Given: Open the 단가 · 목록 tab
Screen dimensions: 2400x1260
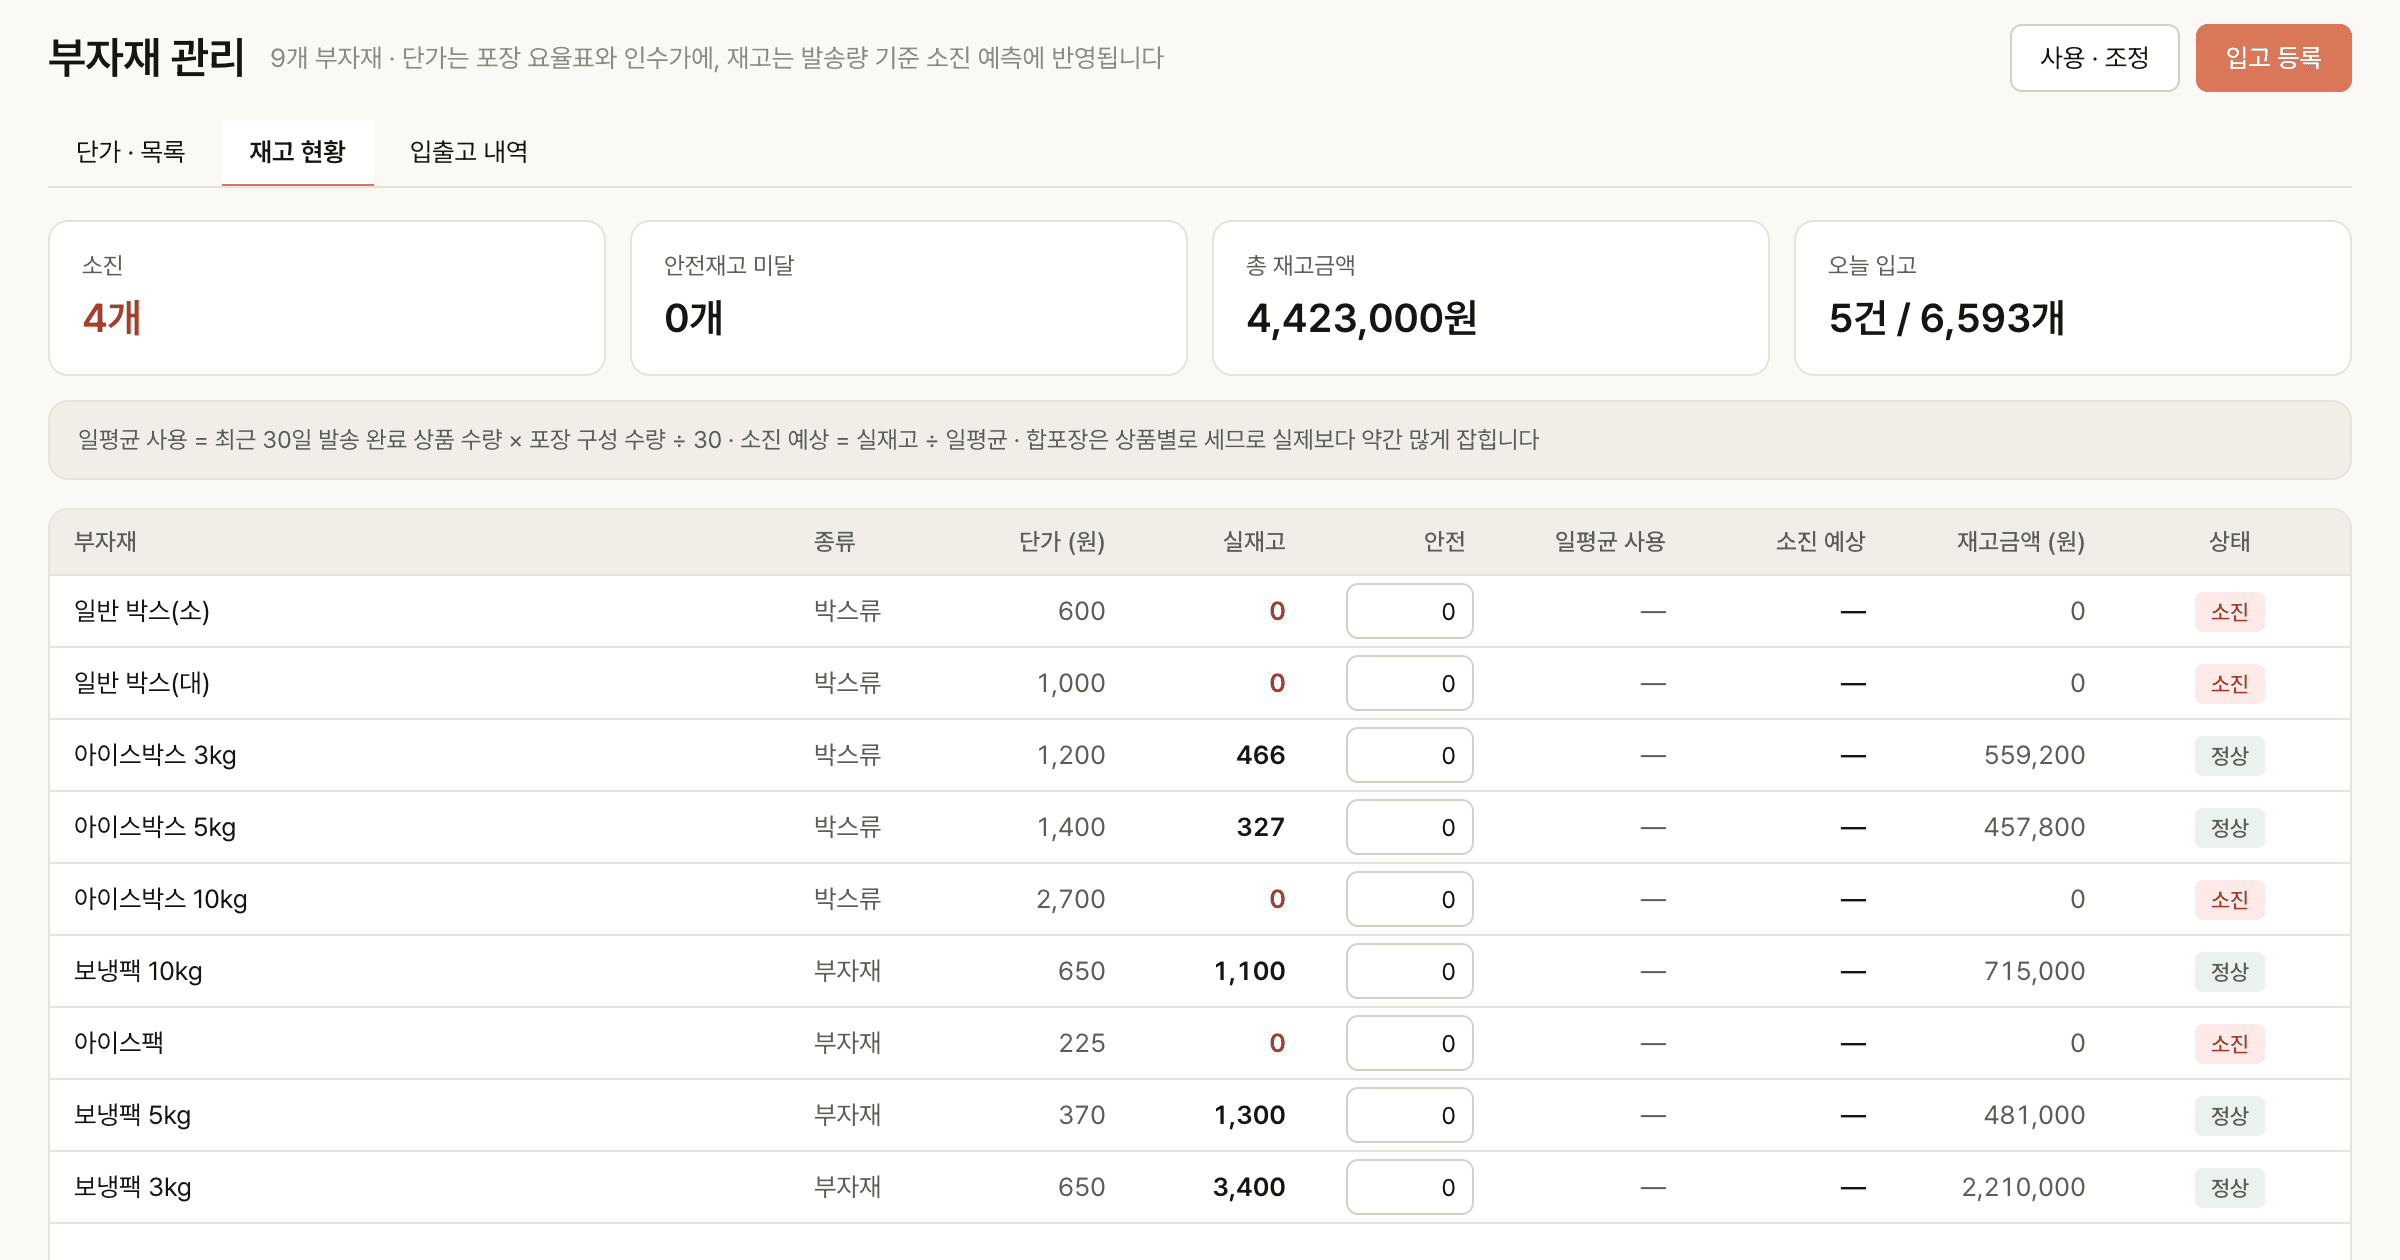Looking at the screenshot, I should pos(131,152).
